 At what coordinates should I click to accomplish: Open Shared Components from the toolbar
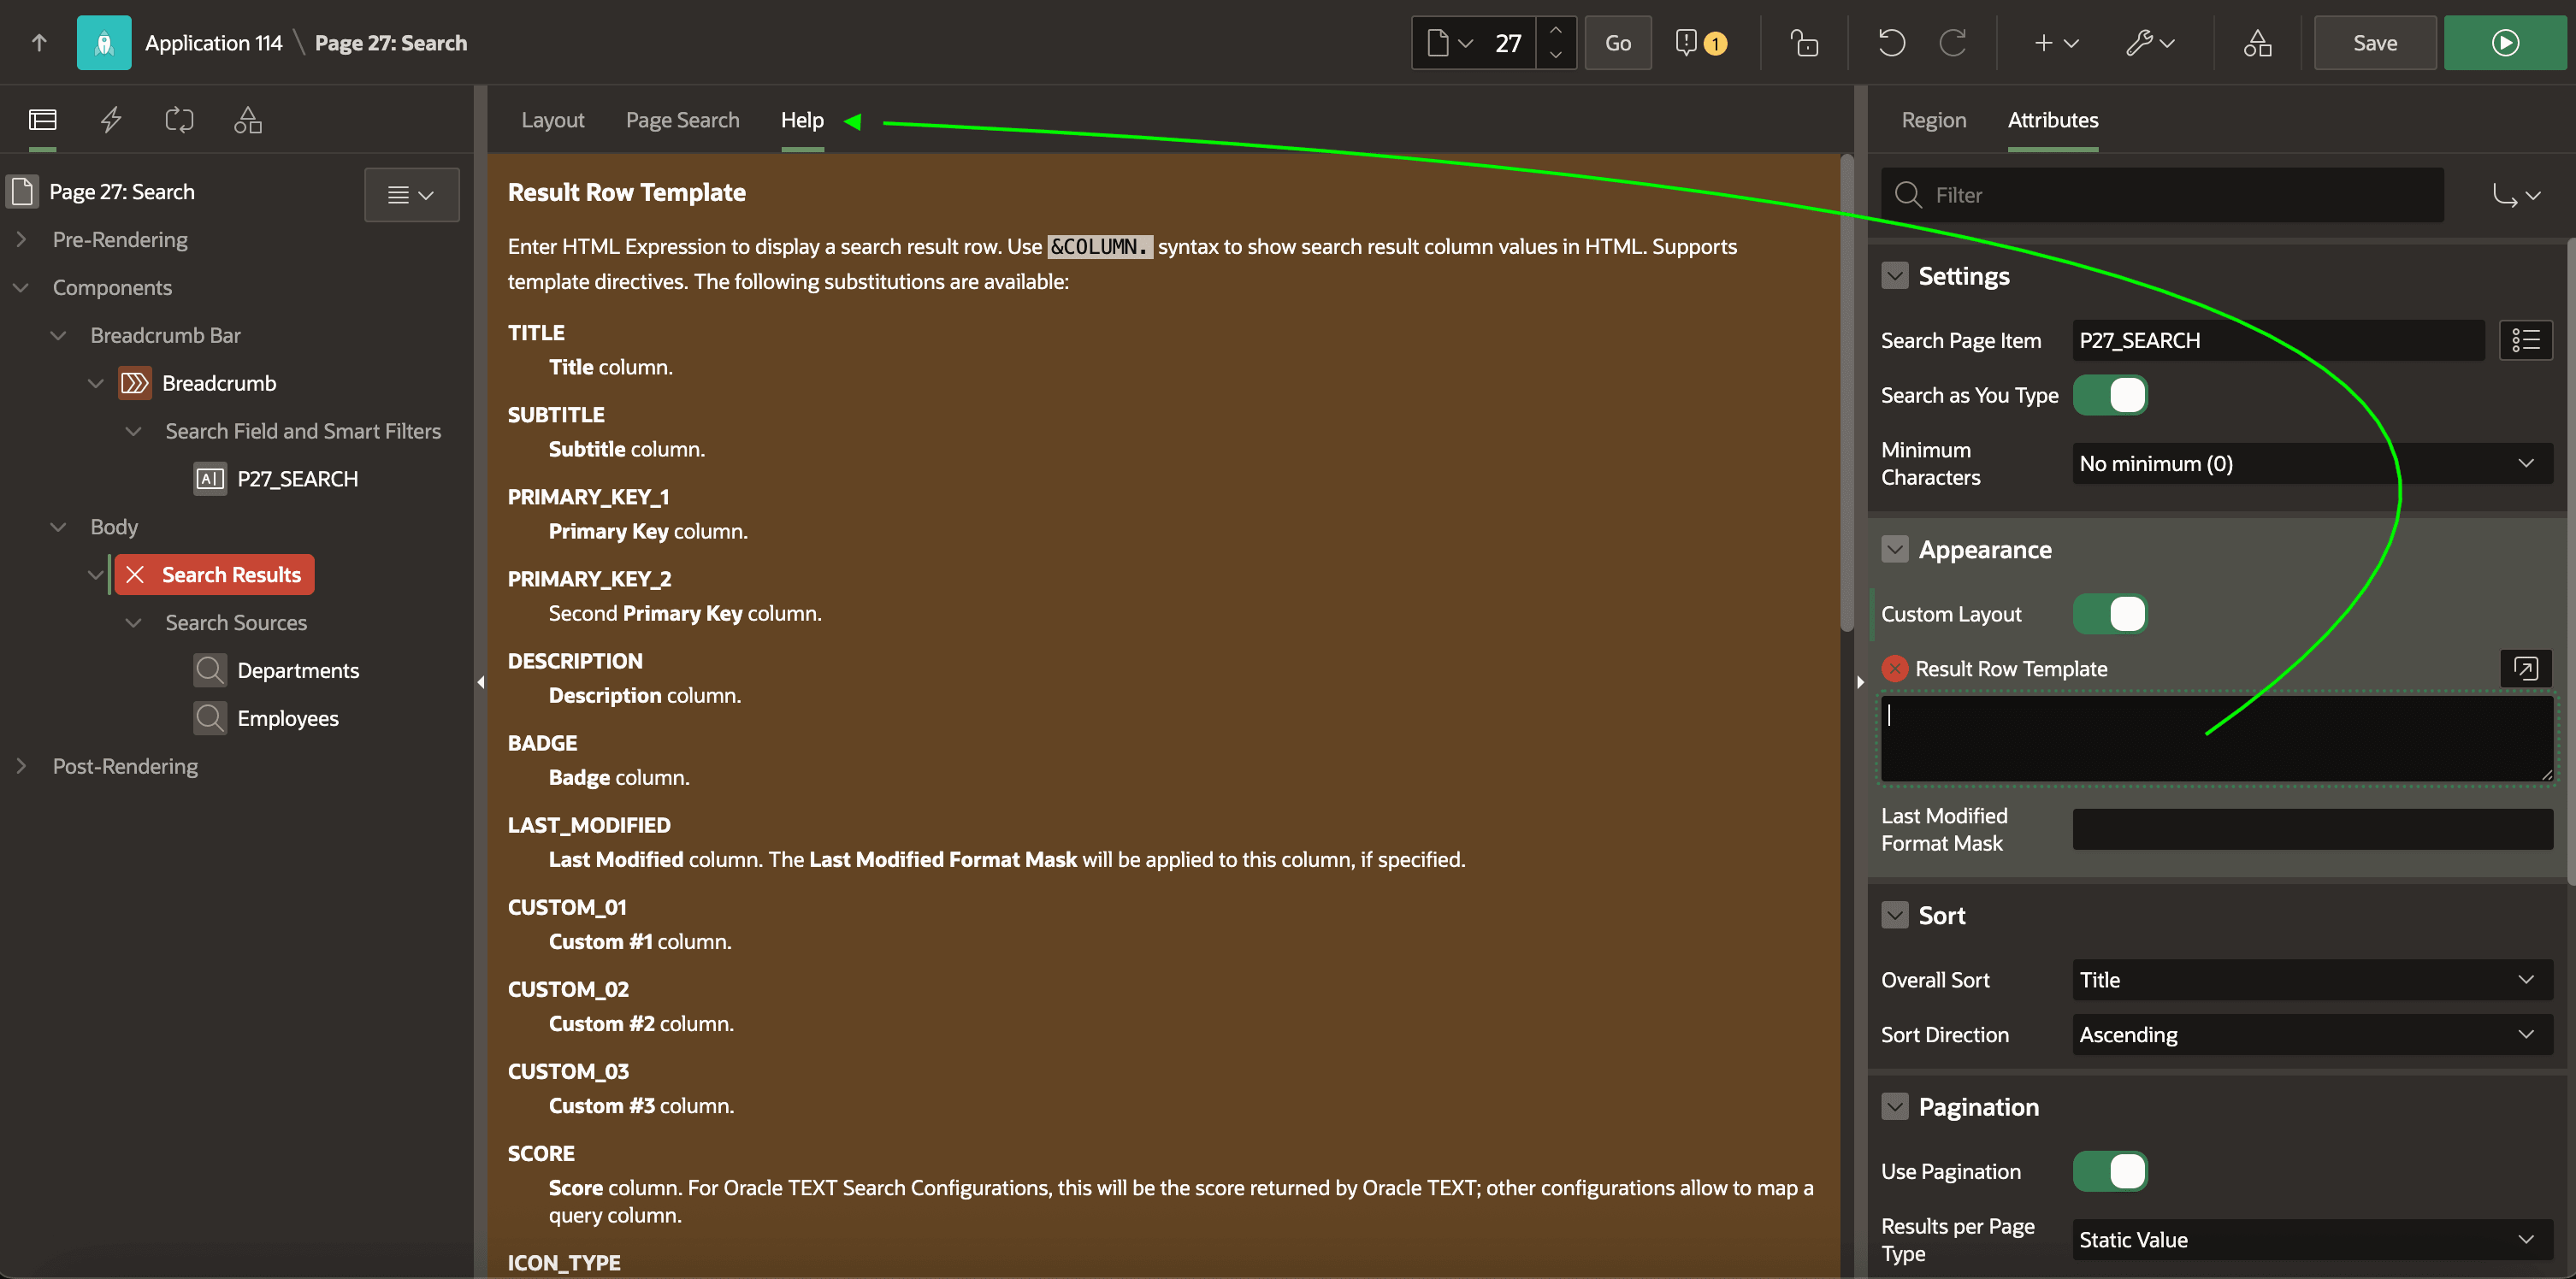(x=2256, y=43)
